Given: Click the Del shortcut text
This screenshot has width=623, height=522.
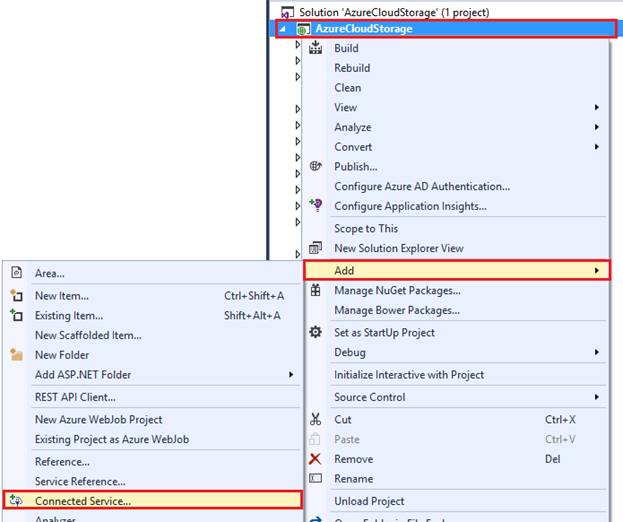Looking at the screenshot, I should pos(552,459).
